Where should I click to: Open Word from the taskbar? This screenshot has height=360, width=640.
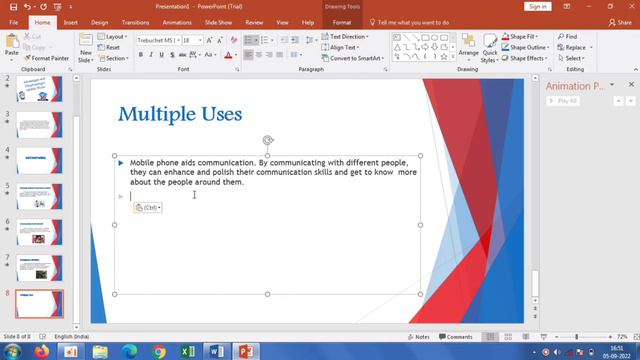pyautogui.click(x=217, y=351)
